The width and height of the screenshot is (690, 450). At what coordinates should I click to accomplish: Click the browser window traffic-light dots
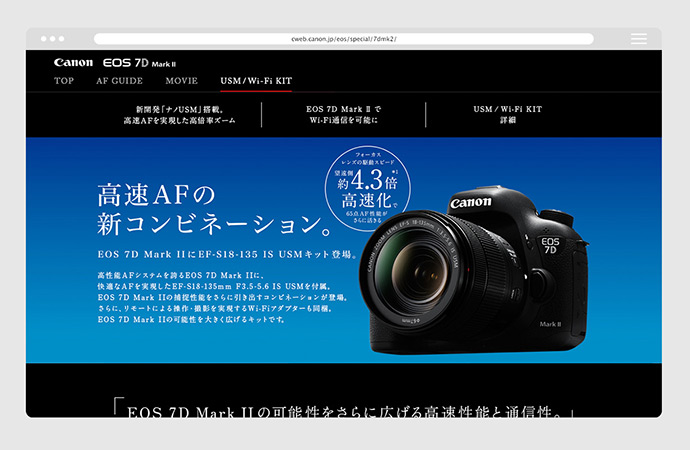(x=52, y=39)
